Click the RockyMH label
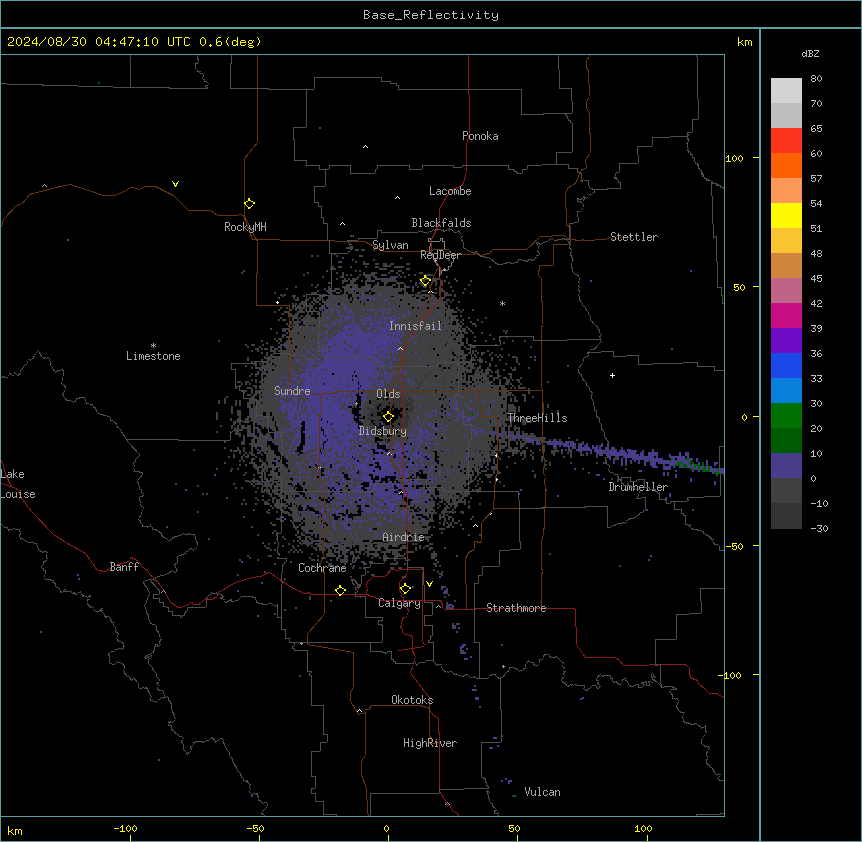 pos(245,227)
